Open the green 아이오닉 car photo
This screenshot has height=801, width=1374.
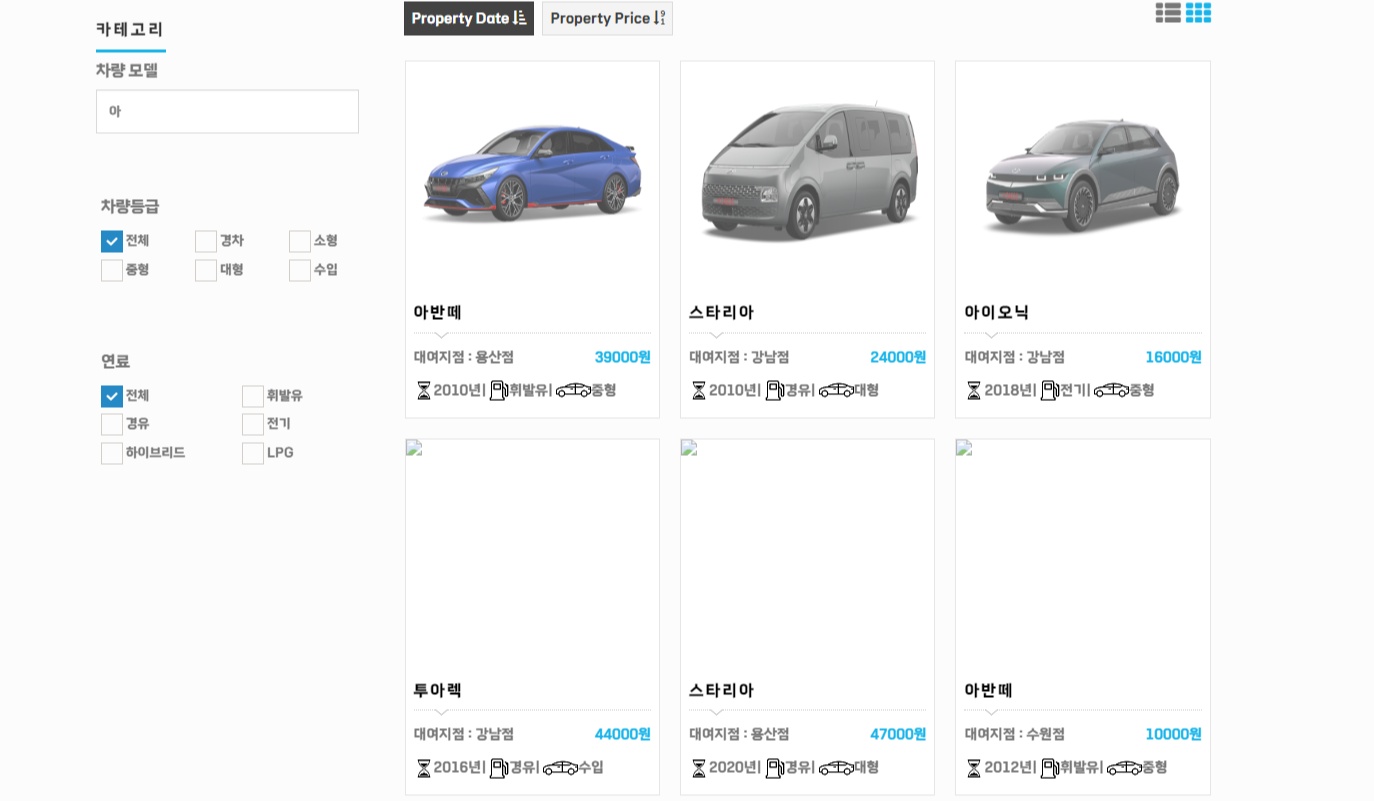pos(1083,176)
